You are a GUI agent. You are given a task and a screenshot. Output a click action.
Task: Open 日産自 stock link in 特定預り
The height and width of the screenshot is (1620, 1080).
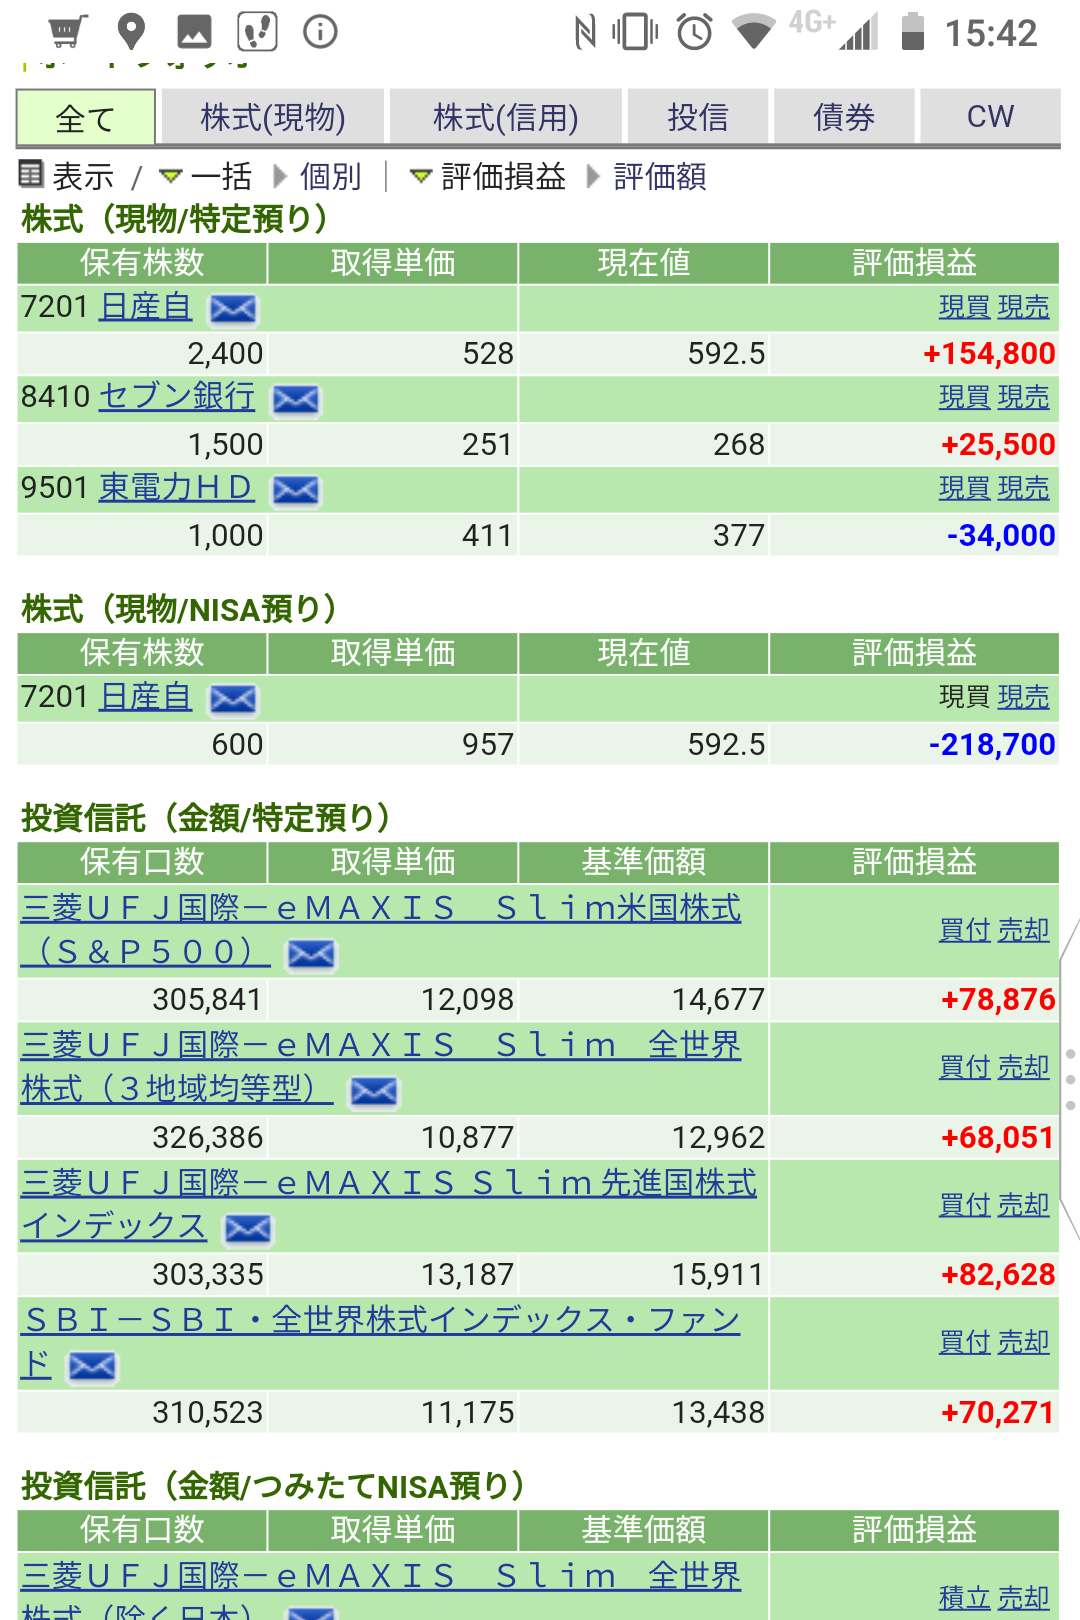coord(146,306)
